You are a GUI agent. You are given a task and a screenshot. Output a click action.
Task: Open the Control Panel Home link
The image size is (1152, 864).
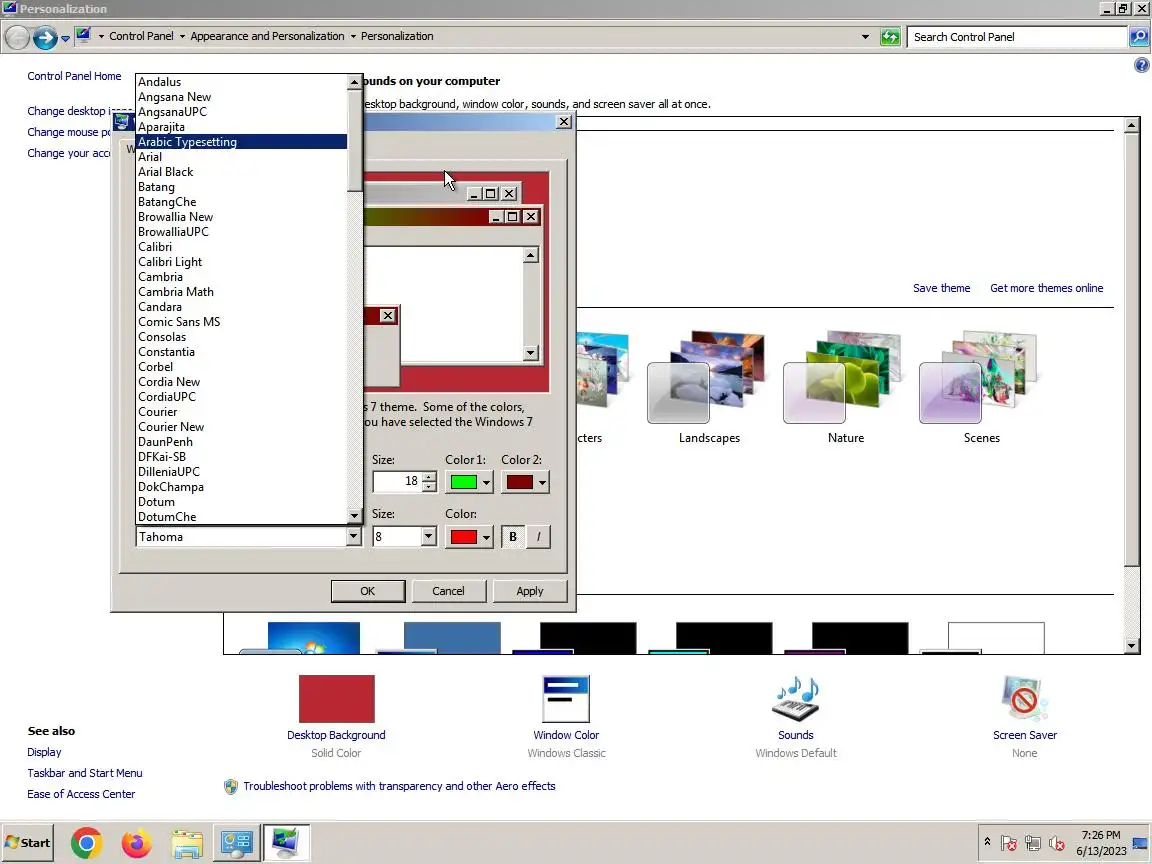tap(74, 76)
